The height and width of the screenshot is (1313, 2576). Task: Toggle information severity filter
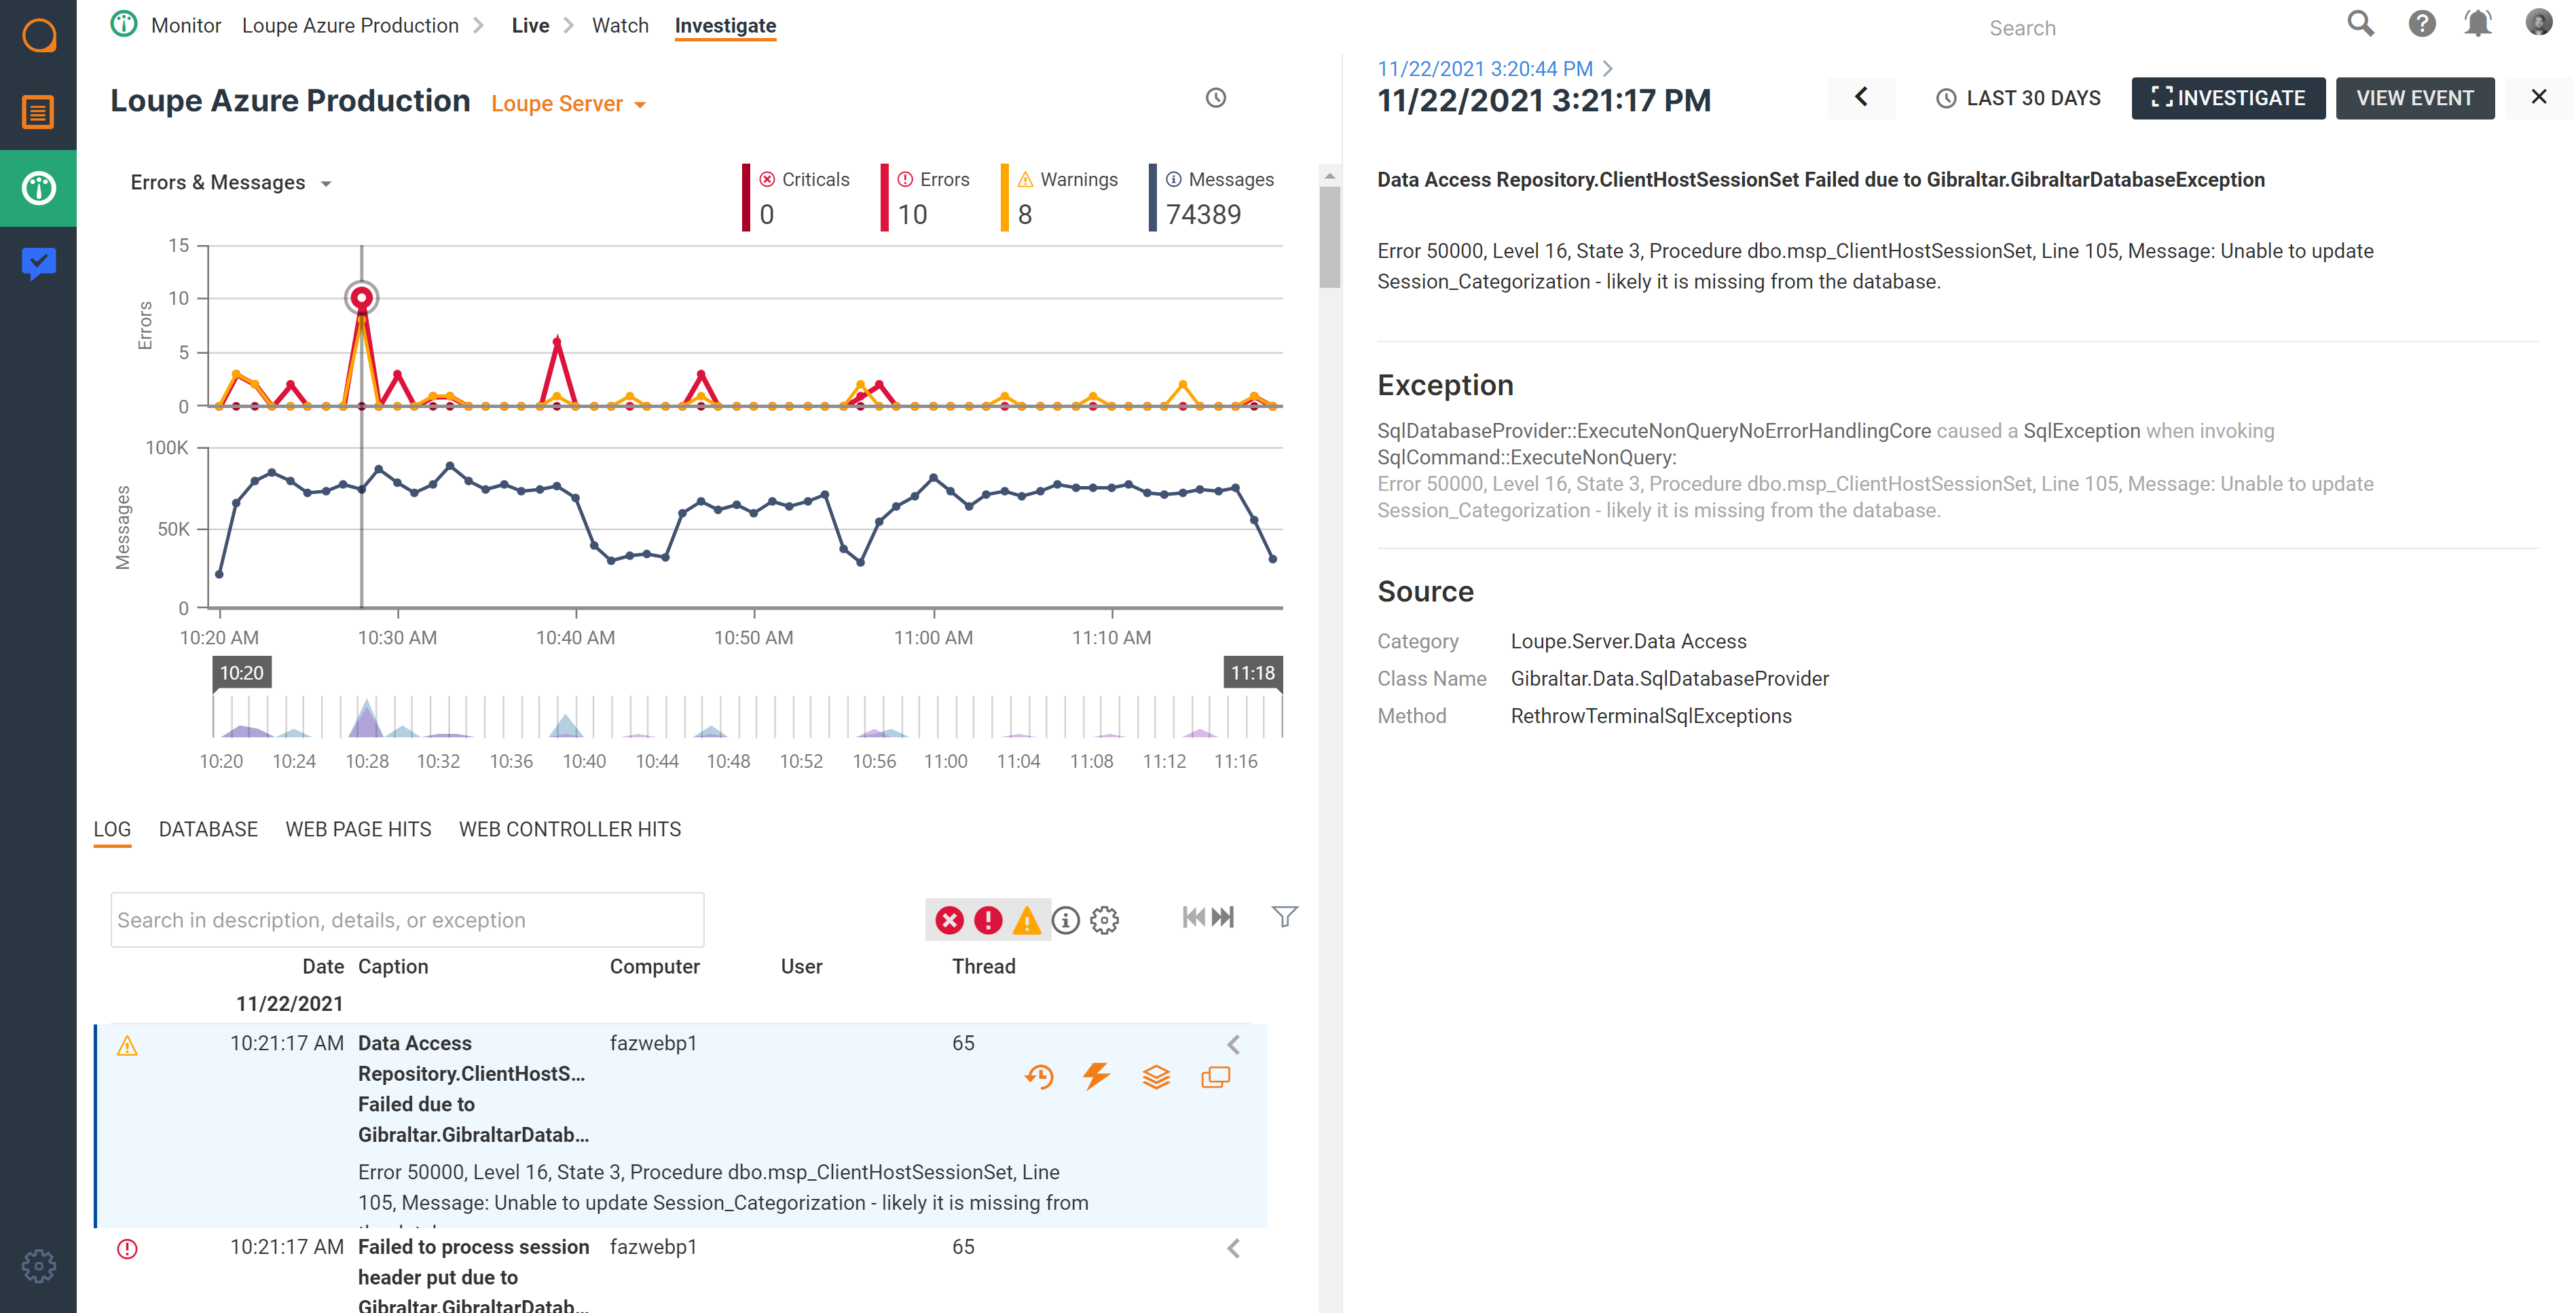tap(1066, 920)
